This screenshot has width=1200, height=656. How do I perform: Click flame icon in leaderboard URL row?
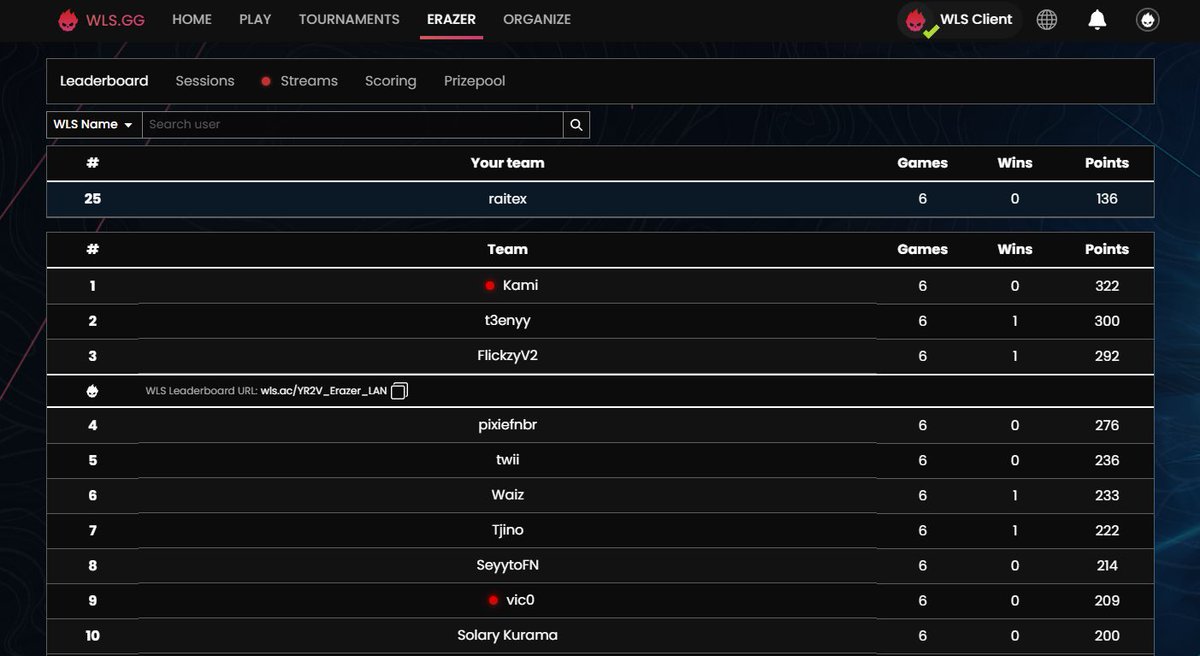[x=93, y=391]
